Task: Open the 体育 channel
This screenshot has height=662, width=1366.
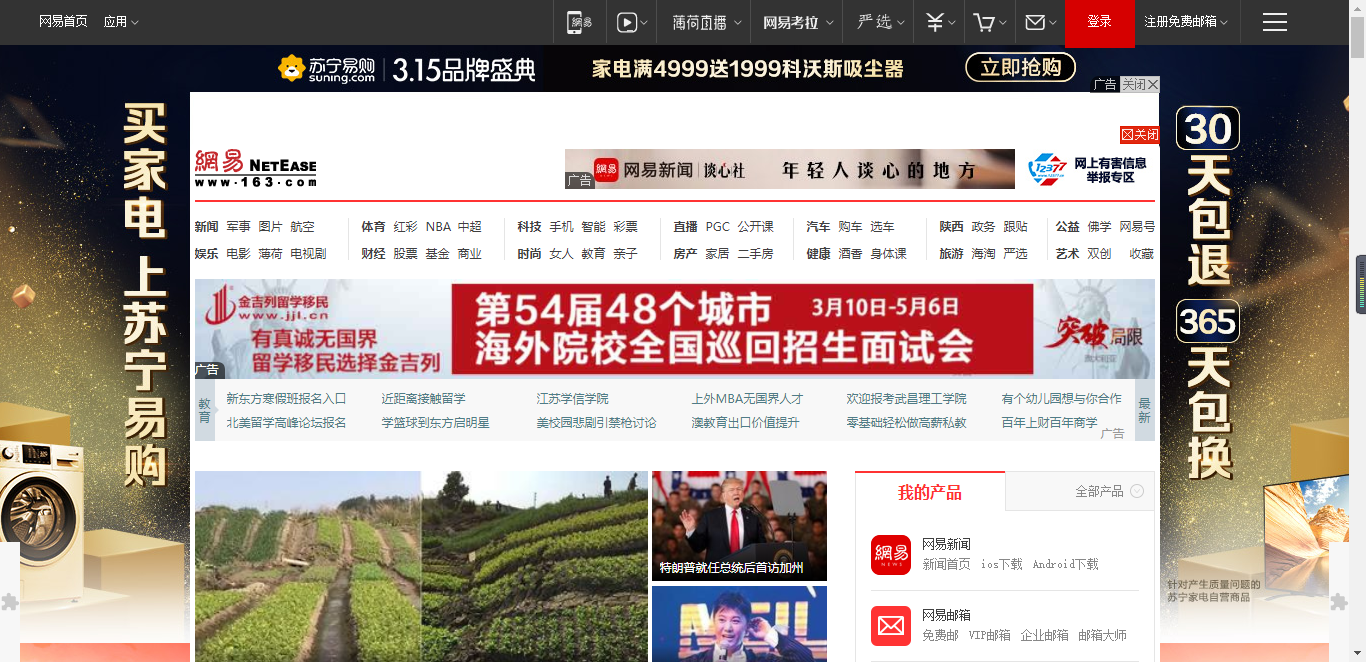Action: tap(373, 227)
